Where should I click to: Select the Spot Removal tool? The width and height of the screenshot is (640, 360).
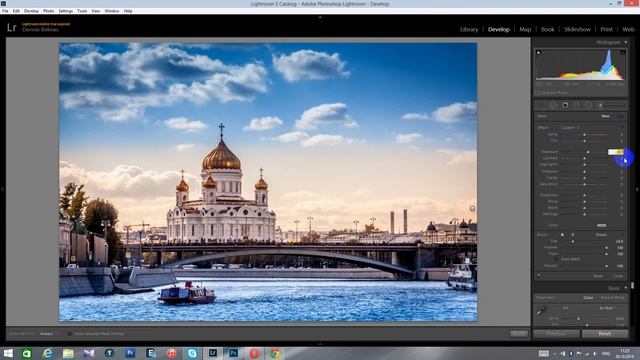click(x=553, y=105)
